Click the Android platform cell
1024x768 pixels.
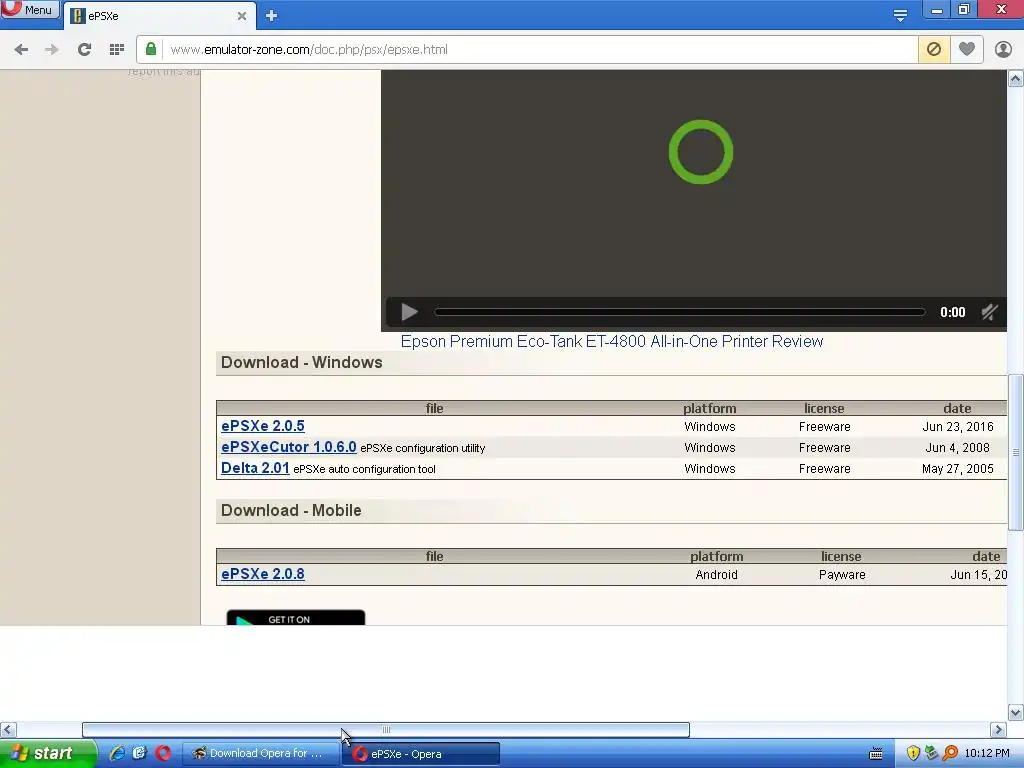(x=716, y=575)
